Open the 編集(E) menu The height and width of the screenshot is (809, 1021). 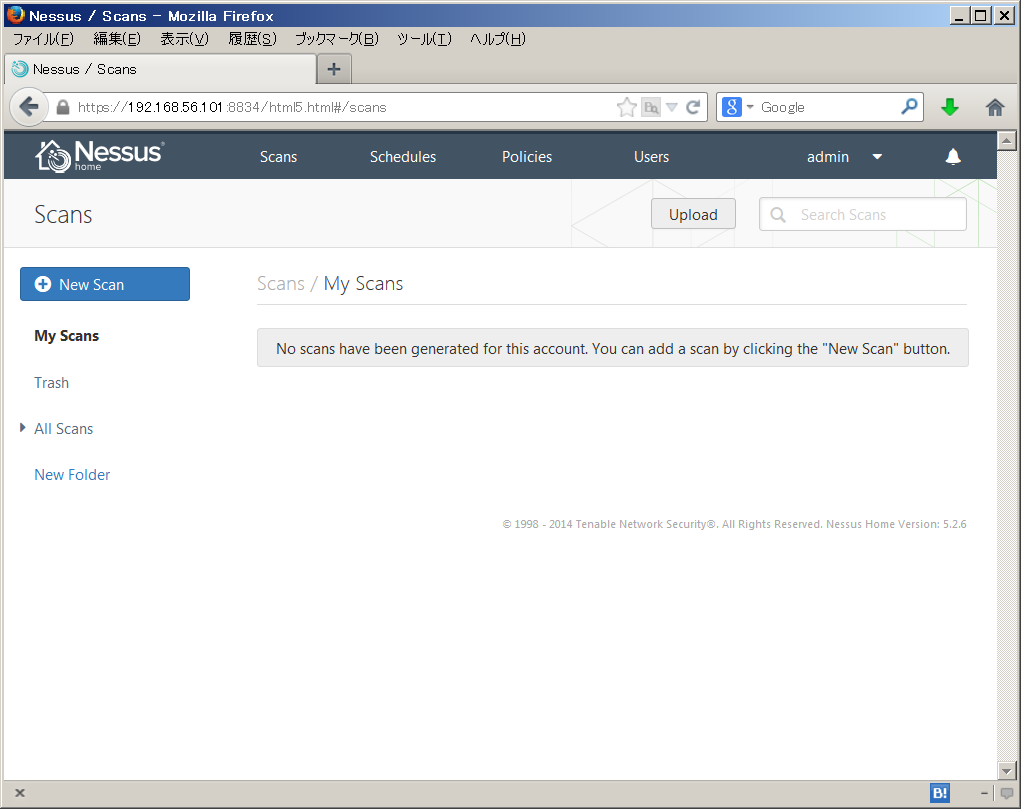click(x=117, y=39)
